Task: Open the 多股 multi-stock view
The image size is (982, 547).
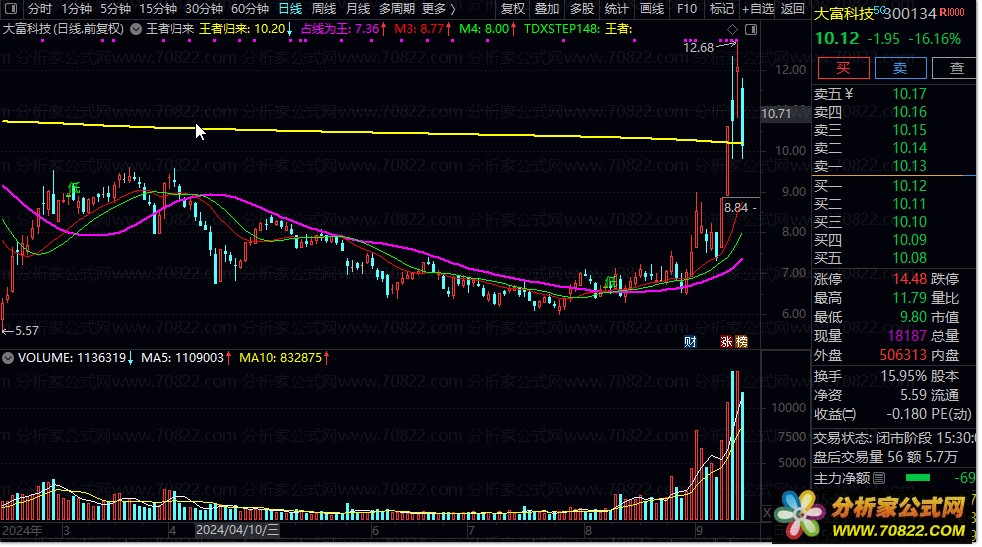Action: click(x=582, y=9)
